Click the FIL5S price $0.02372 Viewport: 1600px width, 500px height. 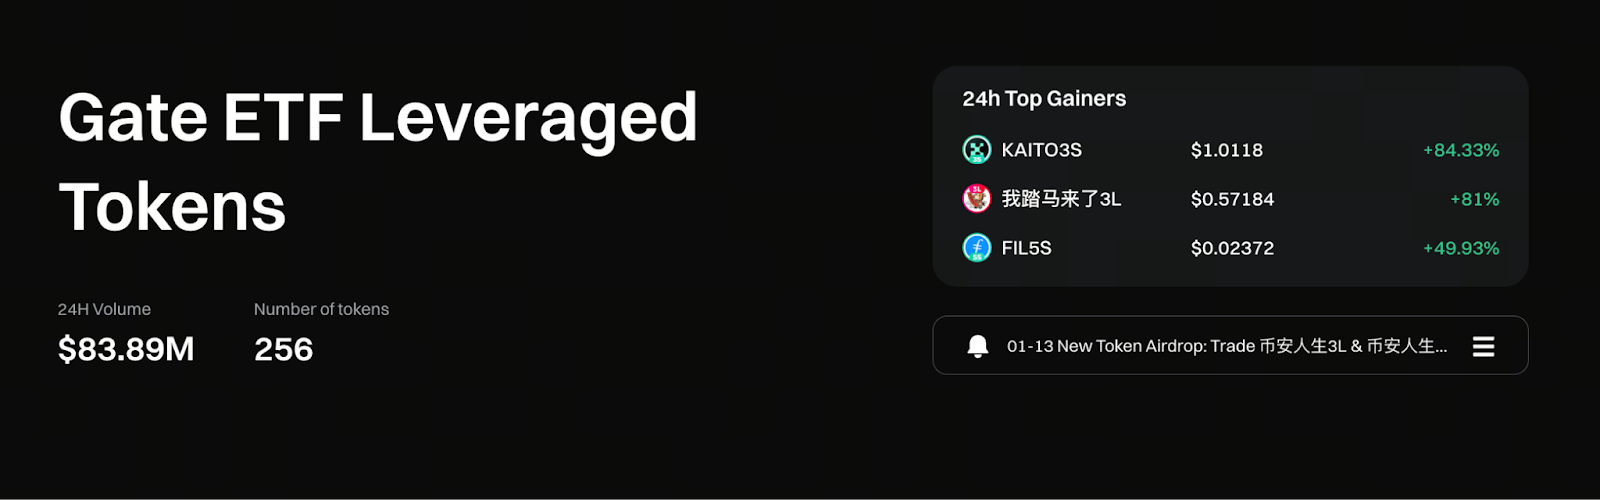pos(1232,248)
